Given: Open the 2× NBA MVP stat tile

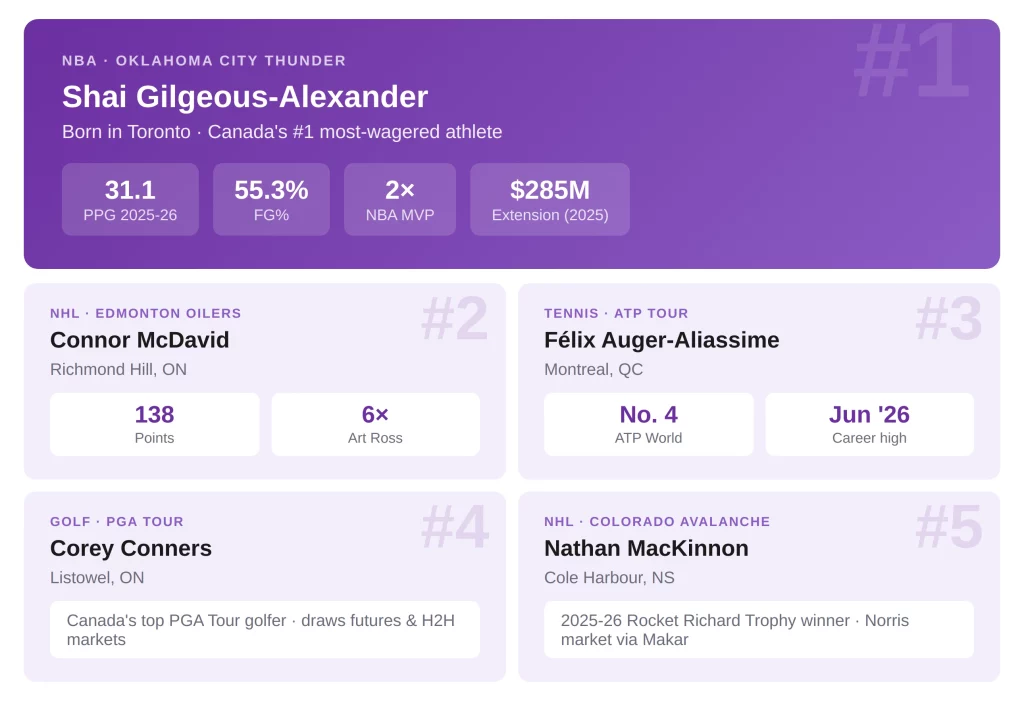Looking at the screenshot, I should [400, 199].
